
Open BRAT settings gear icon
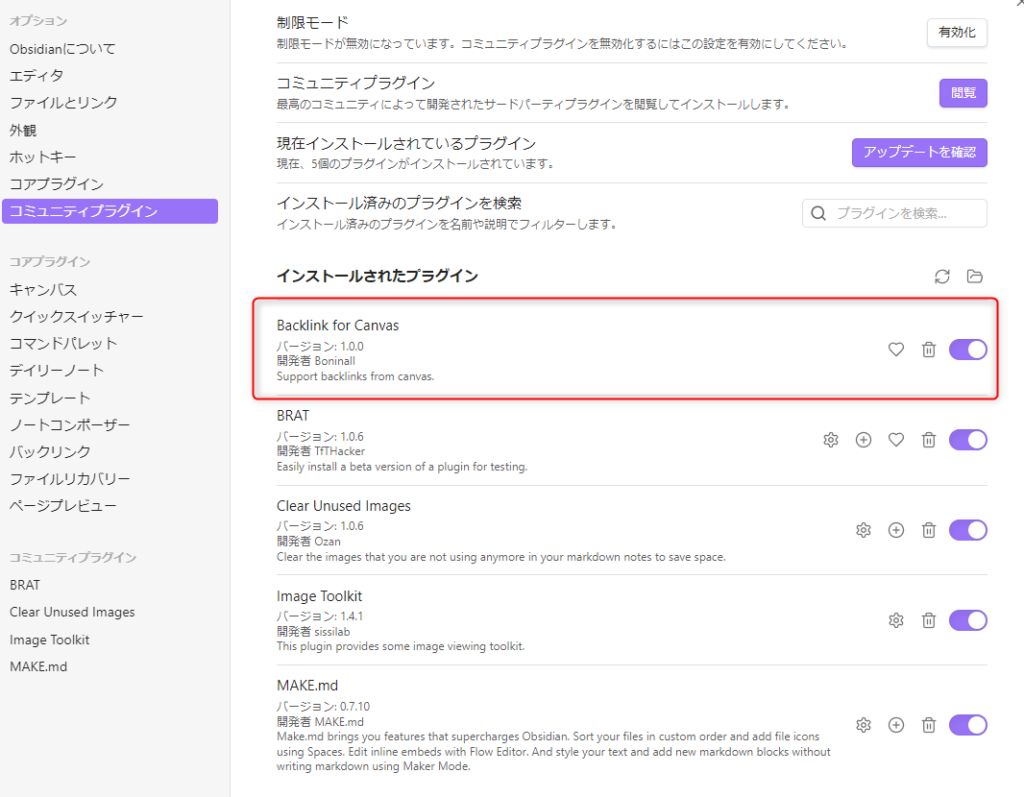(831, 440)
